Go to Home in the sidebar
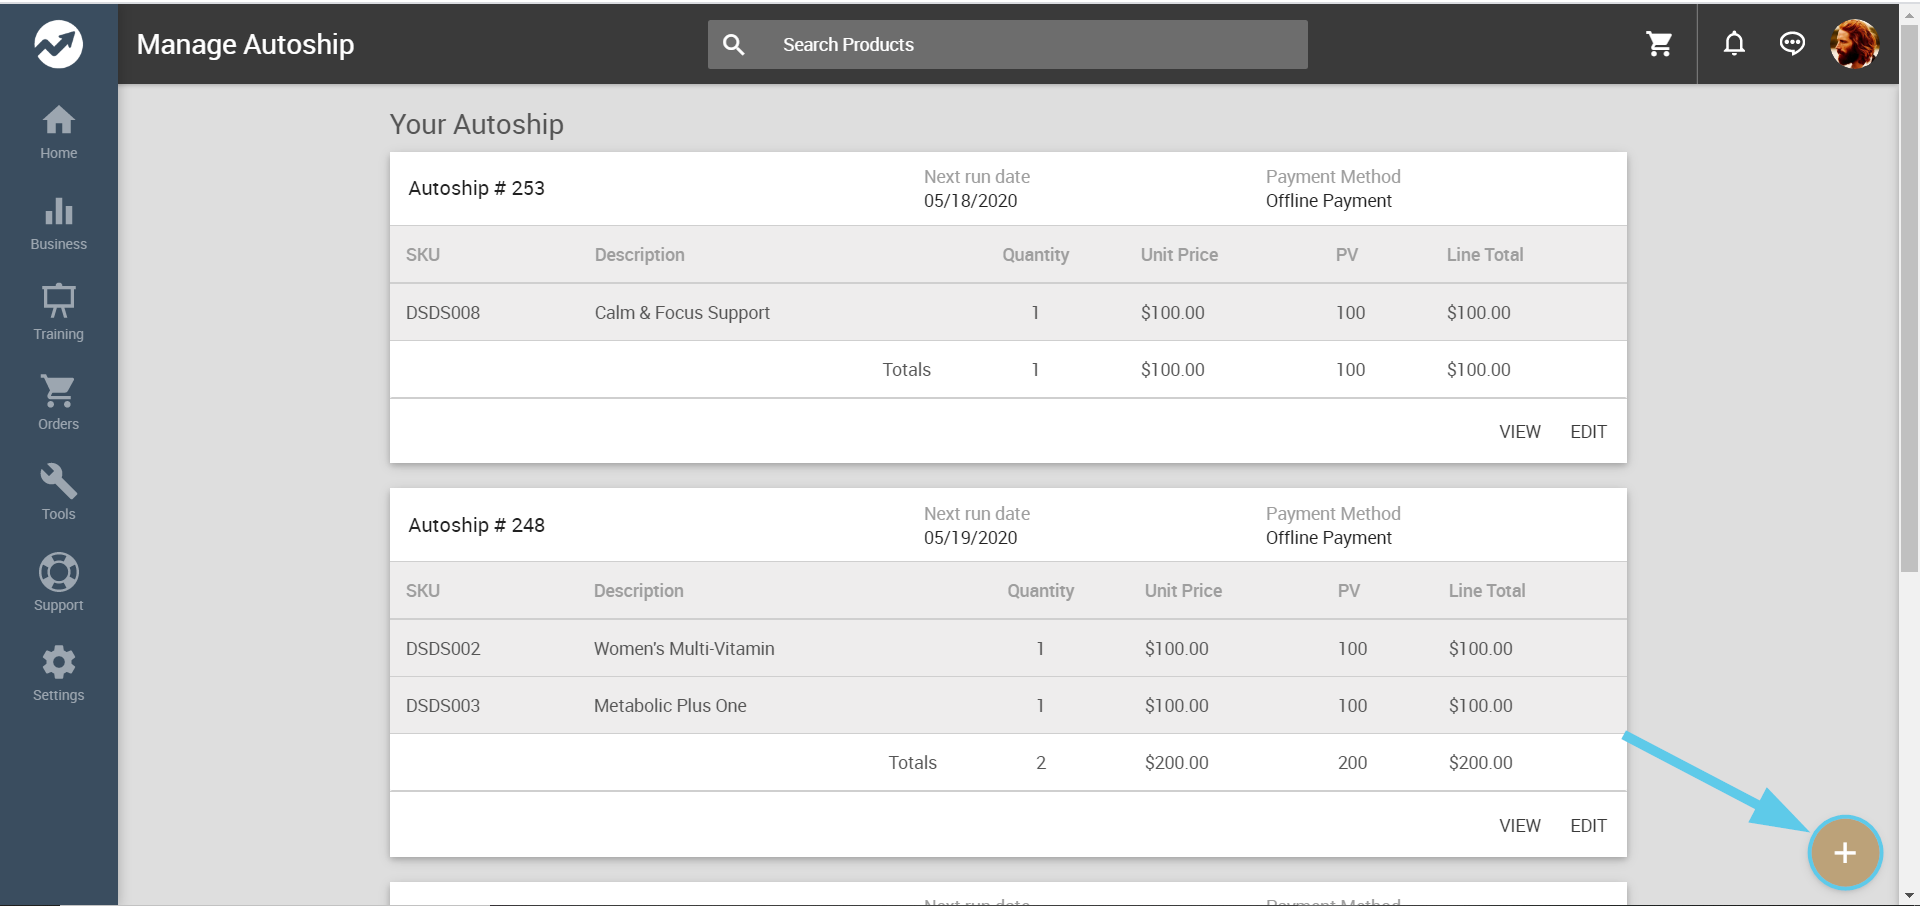Viewport: 1920px width, 906px height. click(58, 132)
